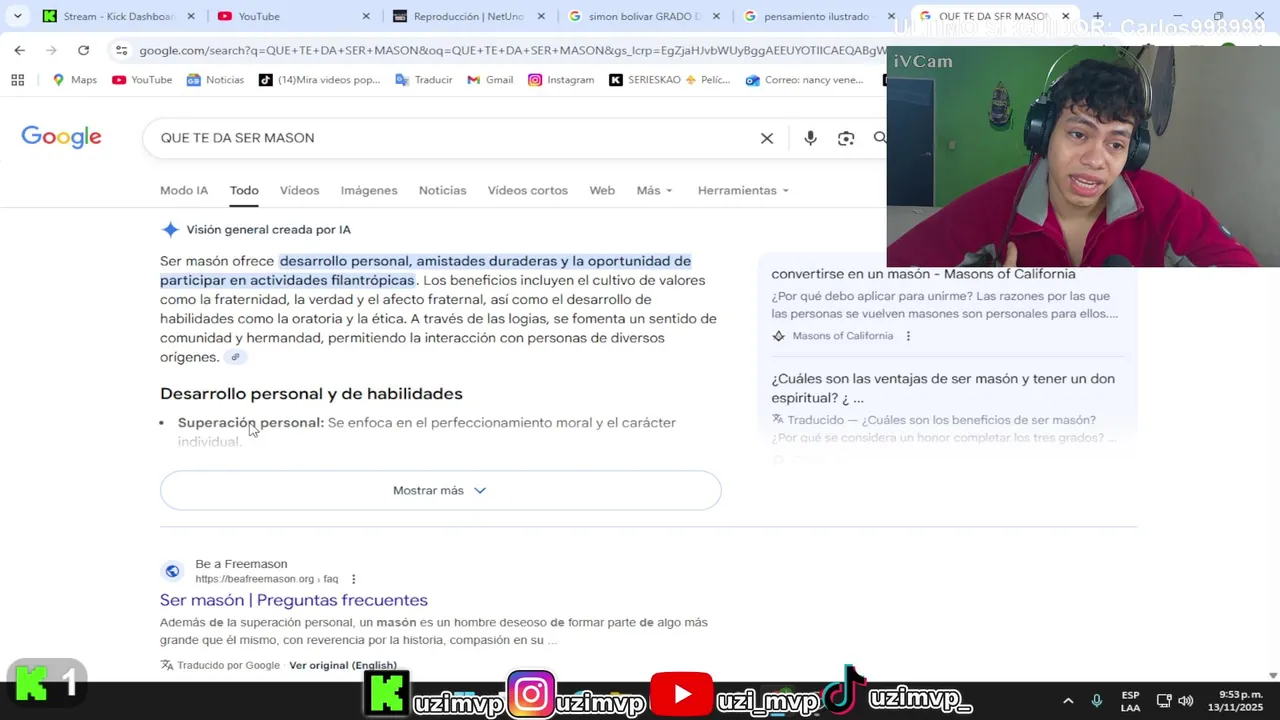Screen dimensions: 1280x720
Task: Open Masons of California source link
Action: pos(923,274)
